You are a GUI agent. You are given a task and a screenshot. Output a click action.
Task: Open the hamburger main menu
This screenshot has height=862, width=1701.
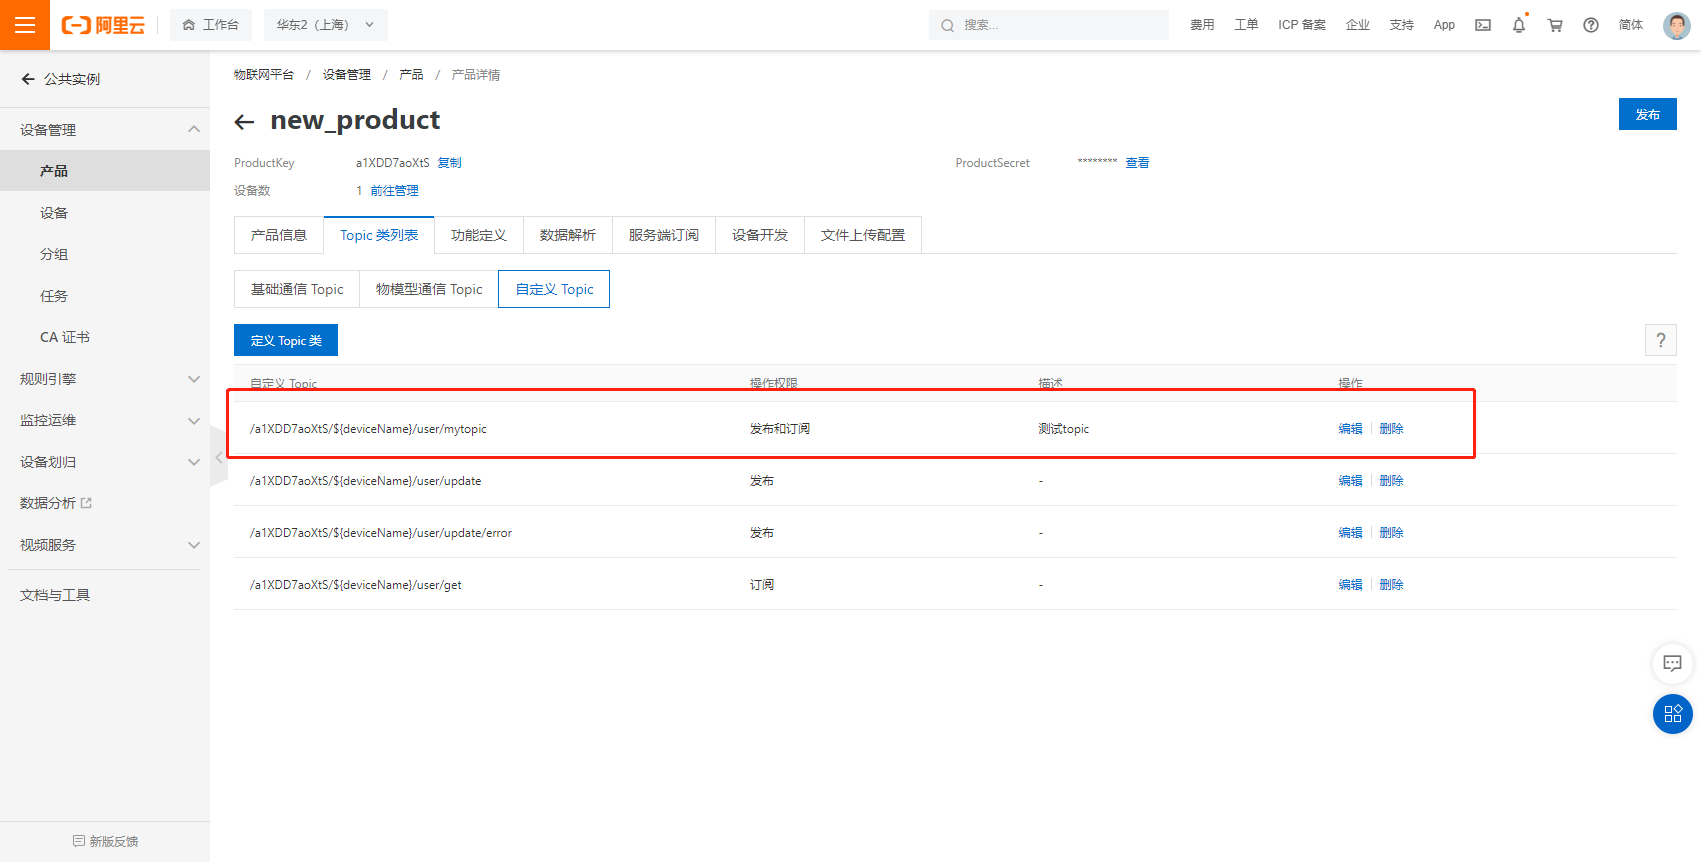25,25
